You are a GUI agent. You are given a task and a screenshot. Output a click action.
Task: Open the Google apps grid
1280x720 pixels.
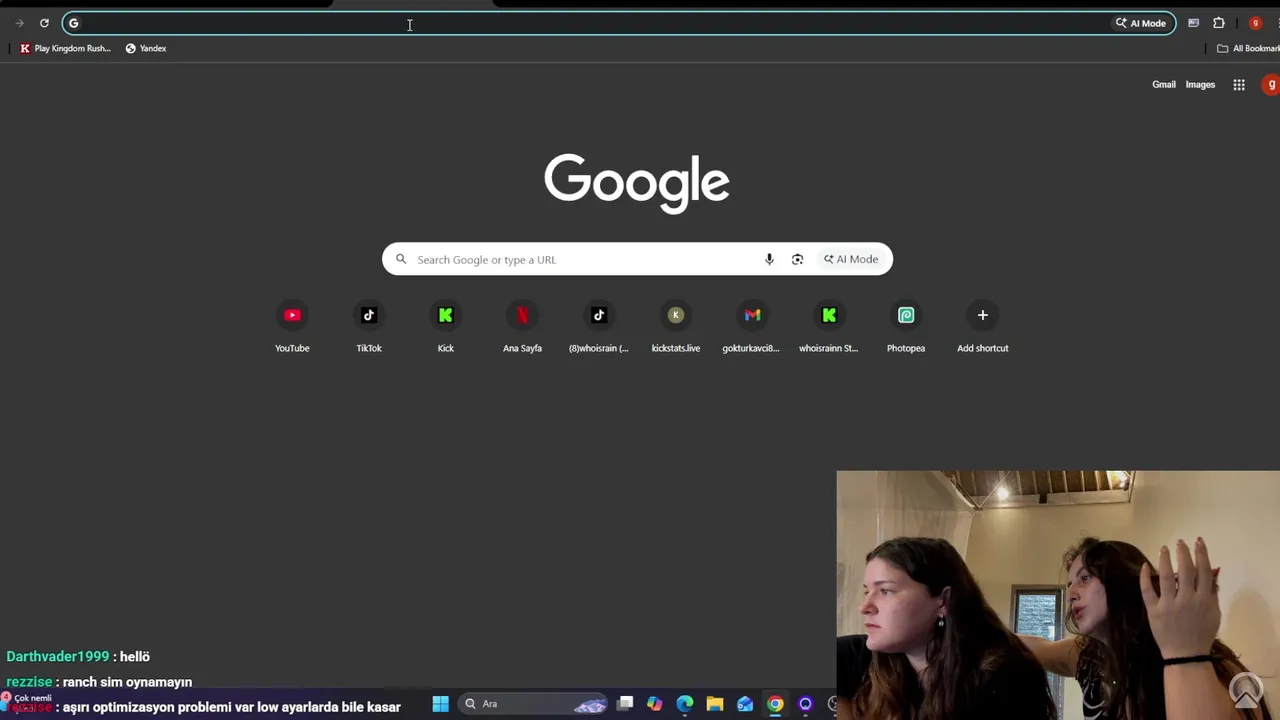(x=1239, y=85)
